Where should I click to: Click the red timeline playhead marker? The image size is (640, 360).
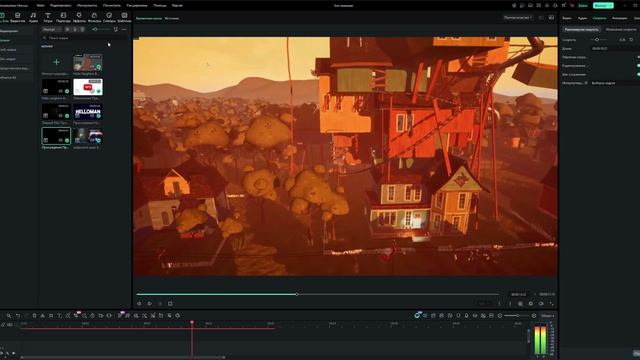(x=192, y=322)
